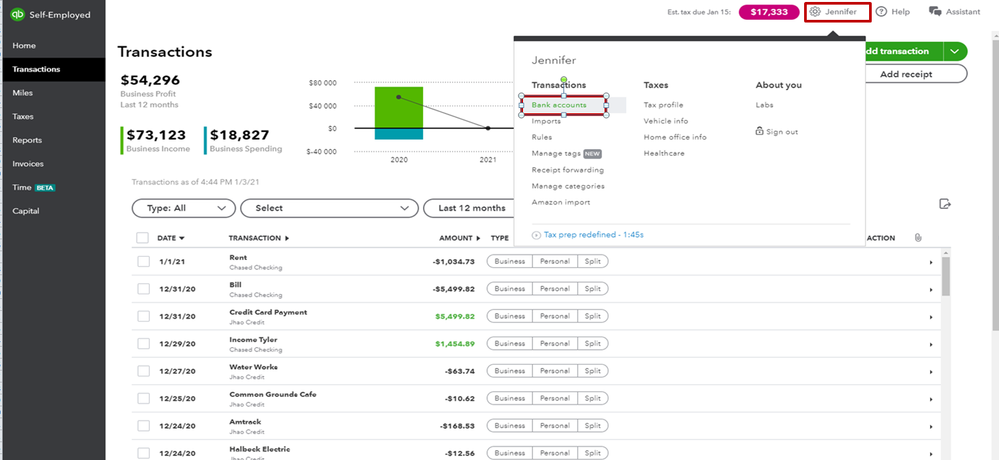
Task: Open the Type: All dropdown
Action: 183,208
